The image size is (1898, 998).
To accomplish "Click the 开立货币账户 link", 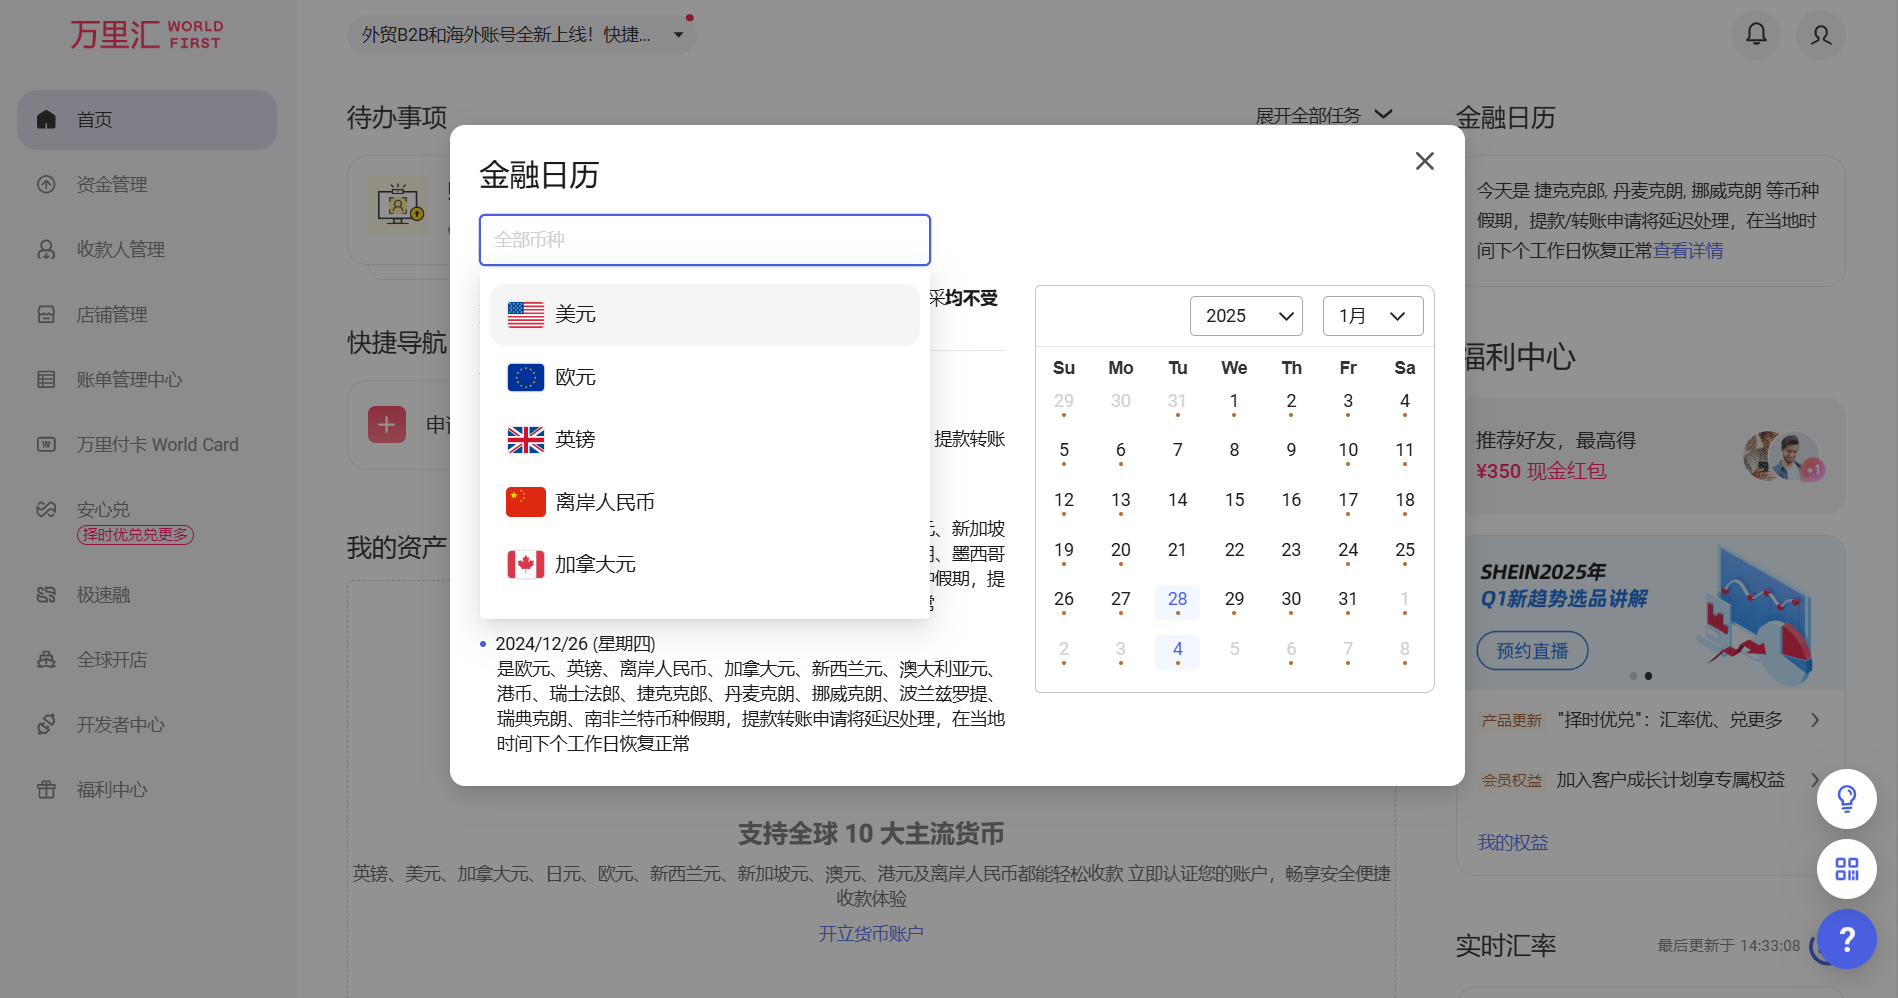I will coord(870,934).
